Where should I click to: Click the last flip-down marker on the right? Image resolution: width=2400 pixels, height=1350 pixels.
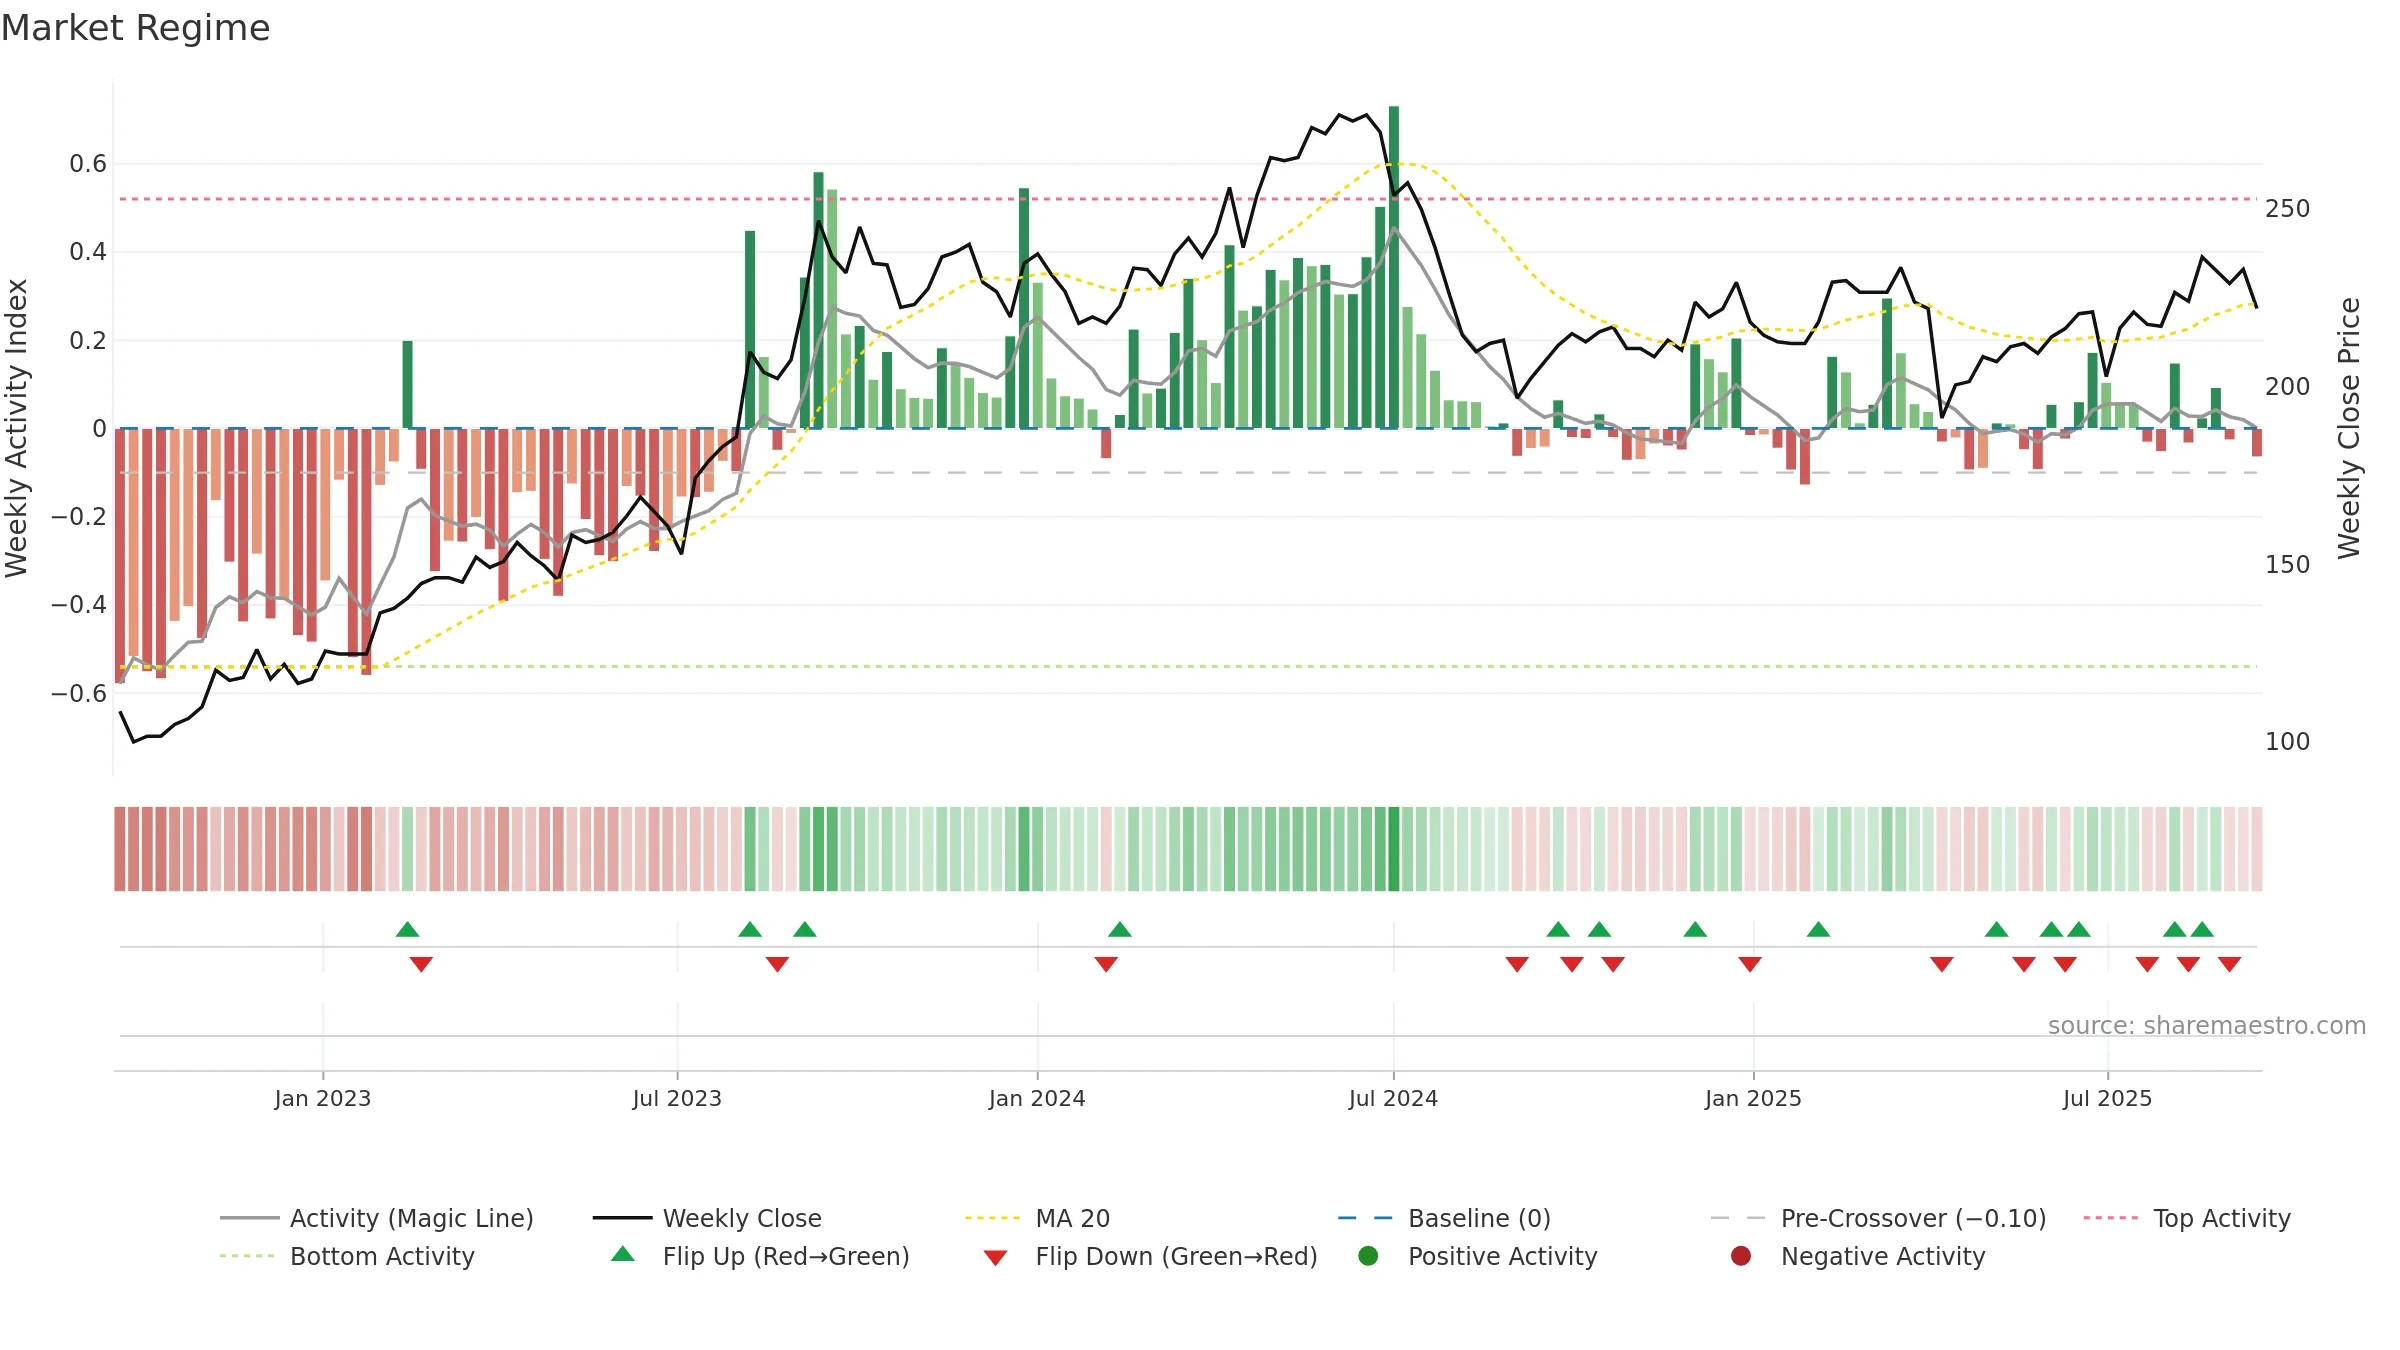coord(2230,964)
